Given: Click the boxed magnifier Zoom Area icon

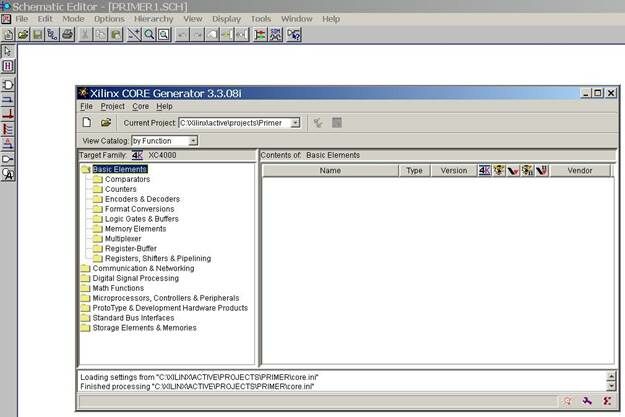Looking at the screenshot, I should coord(164,35).
